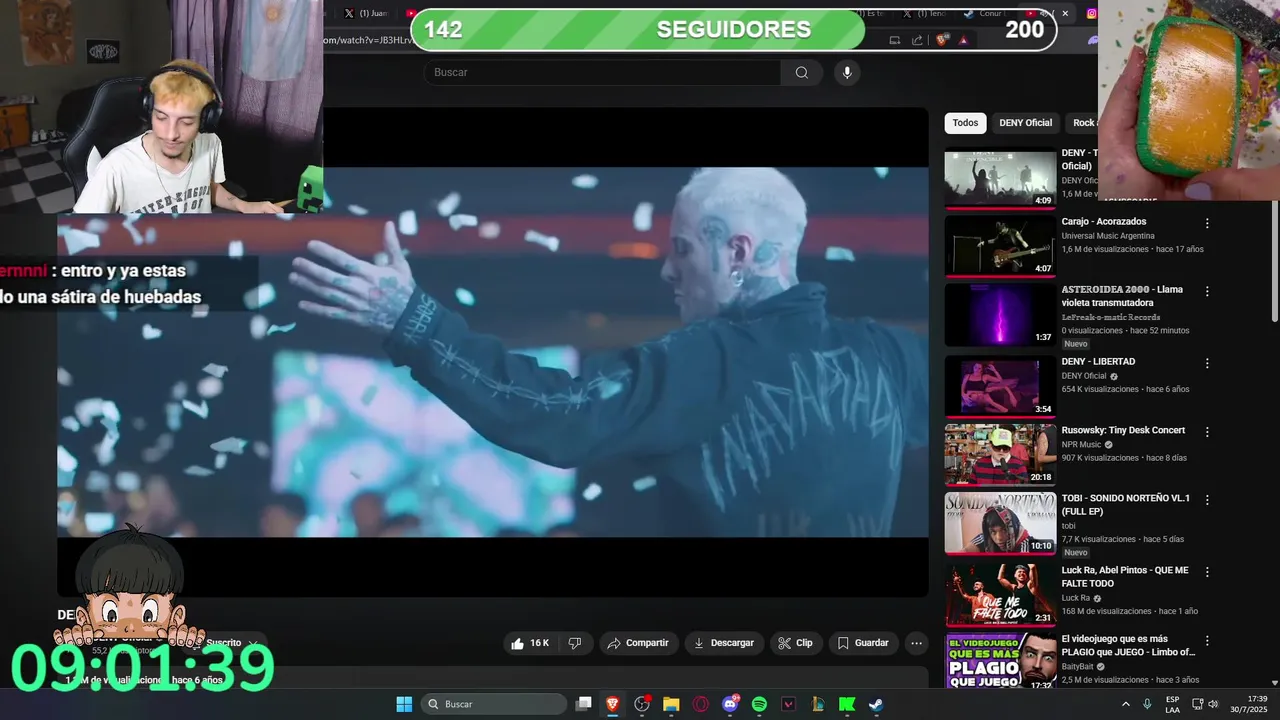
Task: Open options menu for El videojuego que es más PLAGIO
Action: 1207,640
